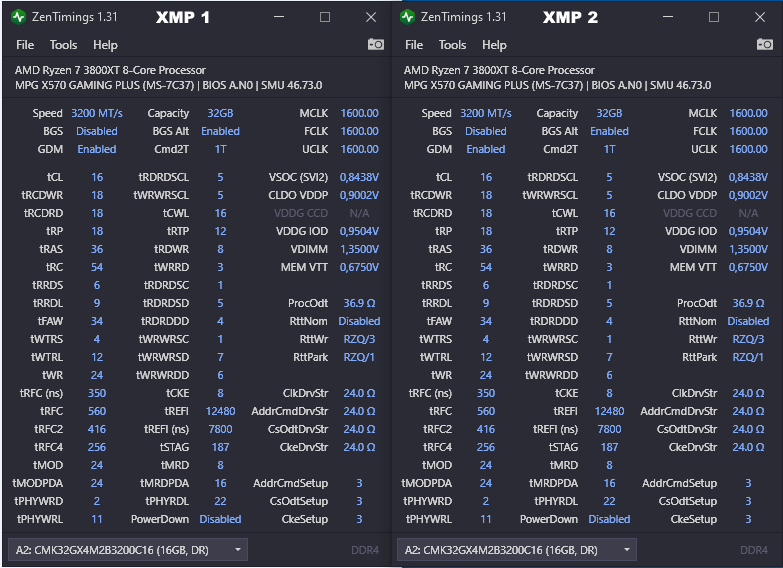Viewport: 783px width, 568px height.
Task: Click the ClkDrvStr value 24.0 Ω in XMP 1
Action: [359, 393]
